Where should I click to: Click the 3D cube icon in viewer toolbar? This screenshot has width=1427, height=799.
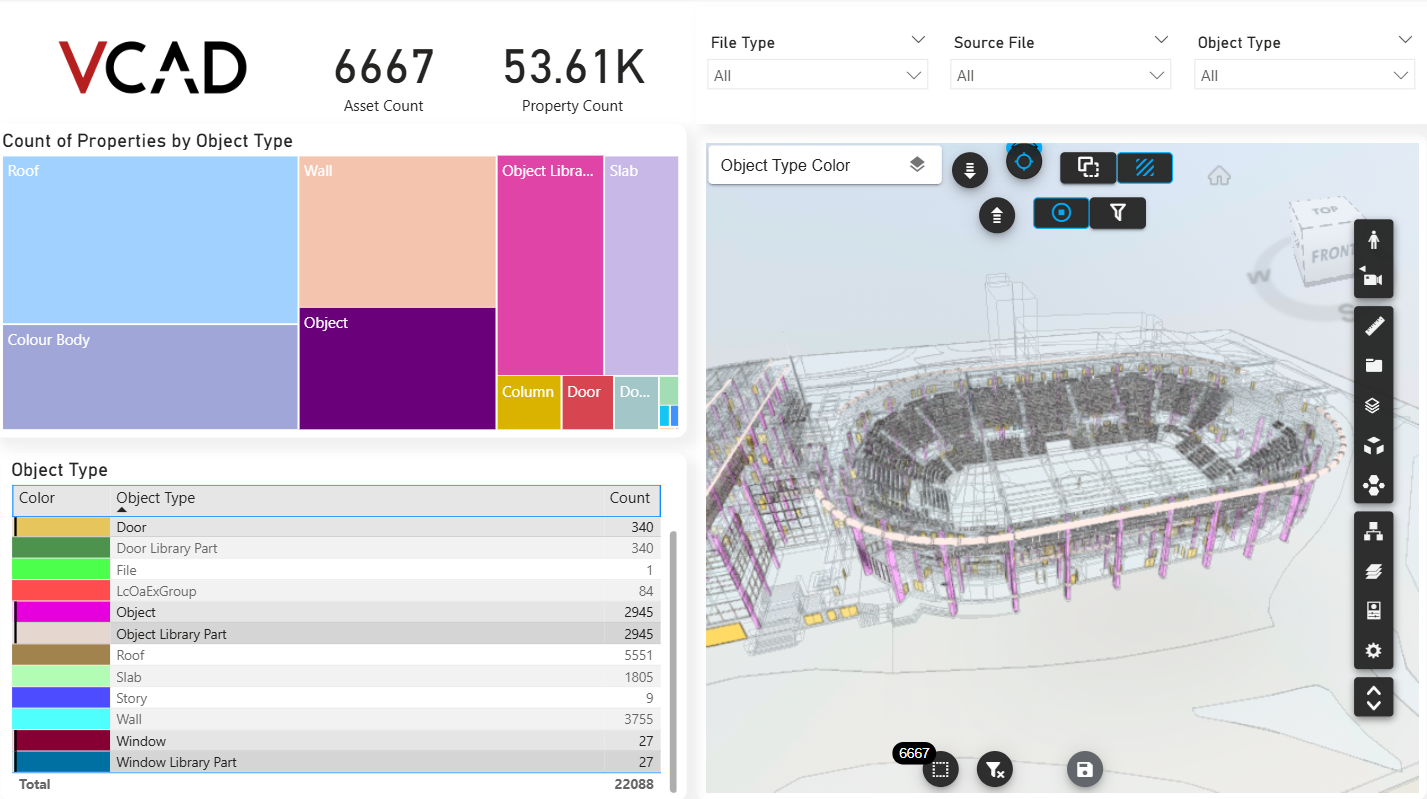(1374, 446)
